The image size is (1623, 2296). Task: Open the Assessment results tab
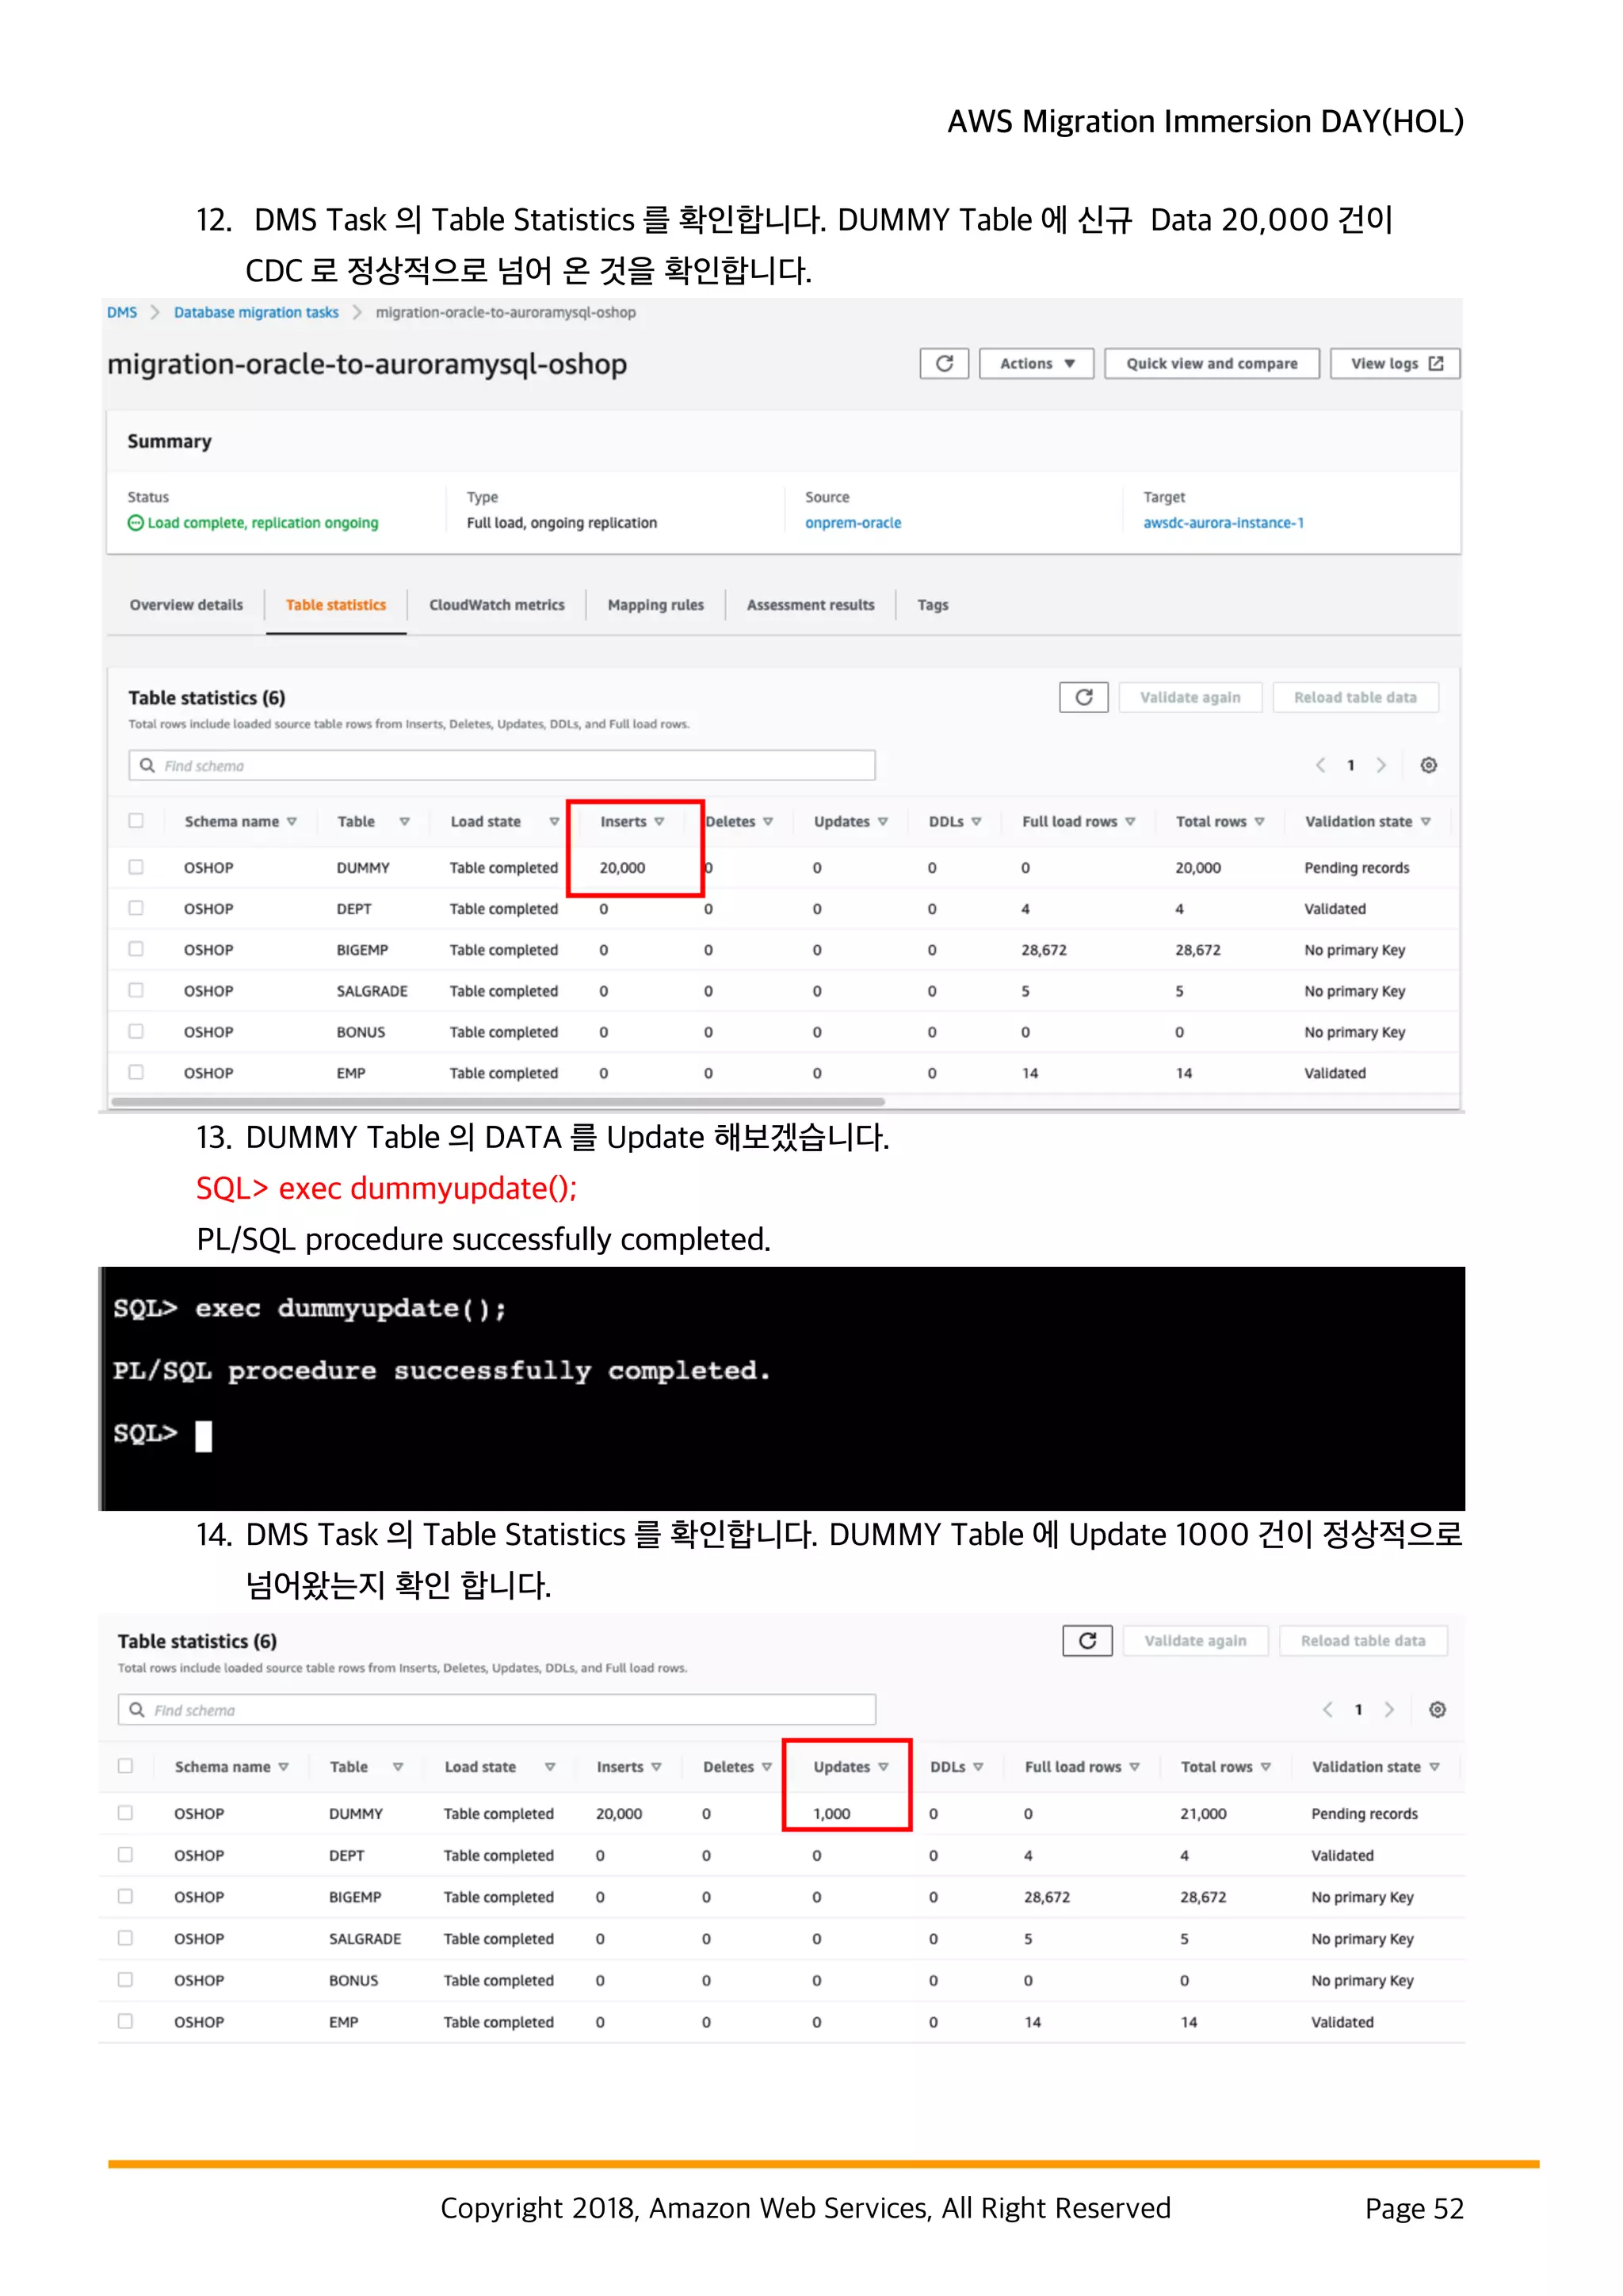pos(811,605)
